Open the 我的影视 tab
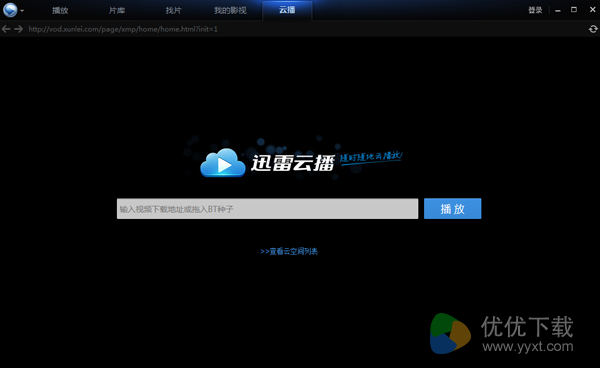The height and width of the screenshot is (368, 600). coord(230,10)
